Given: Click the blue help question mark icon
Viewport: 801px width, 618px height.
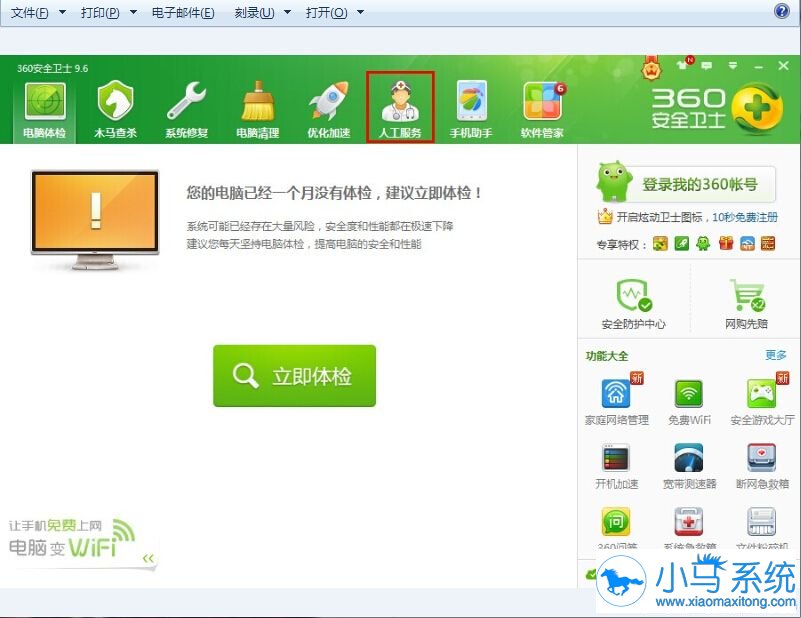Looking at the screenshot, I should coord(782,11).
